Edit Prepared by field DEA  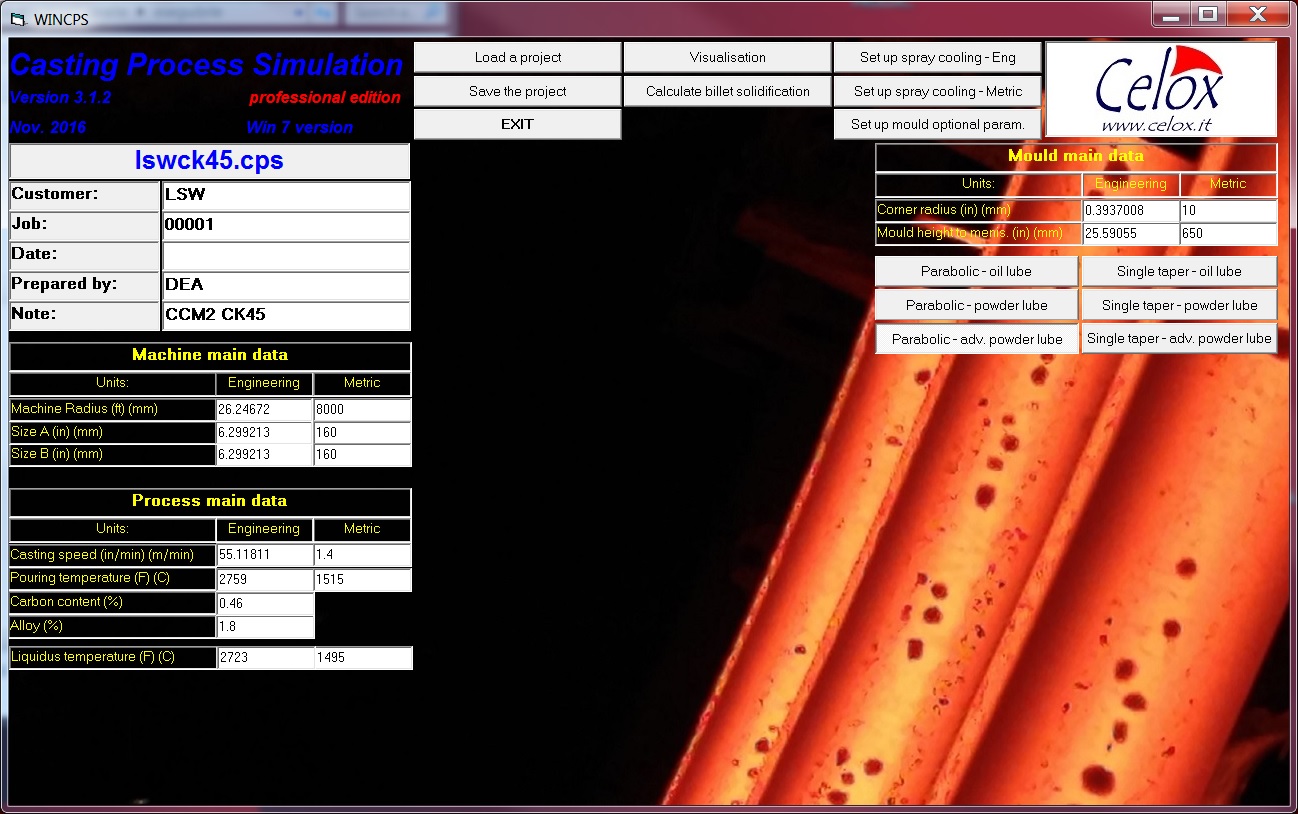286,286
